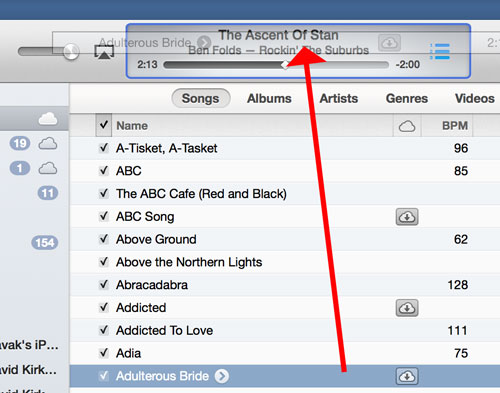Click the playback progress bar diamond
500x393 pixels.
click(x=285, y=65)
